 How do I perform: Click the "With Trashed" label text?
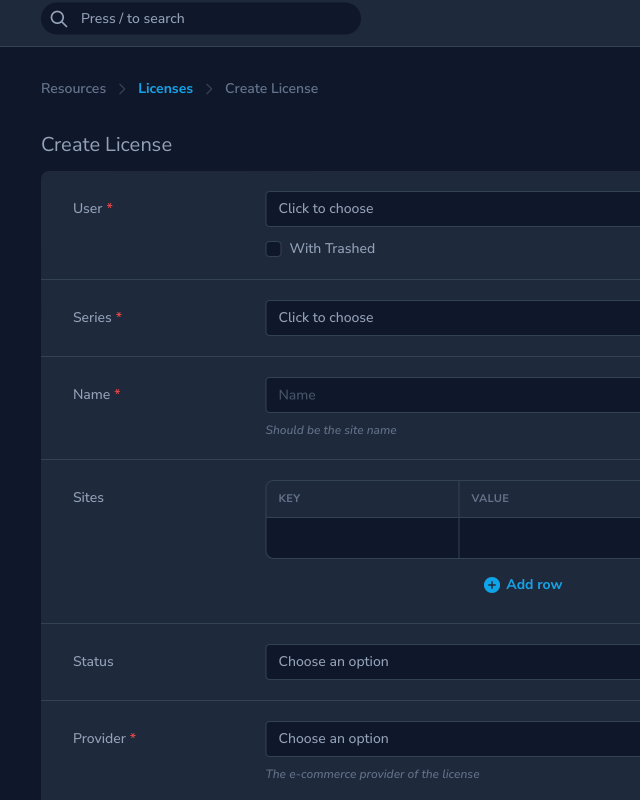(332, 249)
